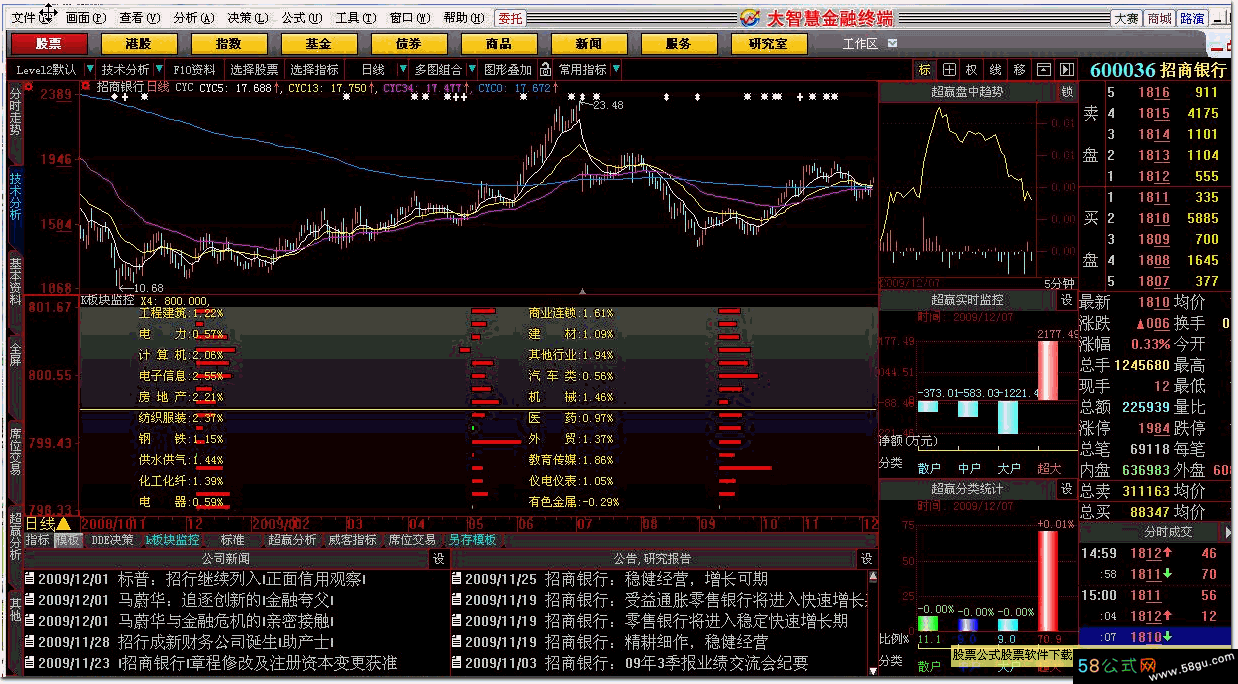This screenshot has width=1238, height=684.
Task: Click the crosshair grid toolbar icon
Action: pos(948,70)
